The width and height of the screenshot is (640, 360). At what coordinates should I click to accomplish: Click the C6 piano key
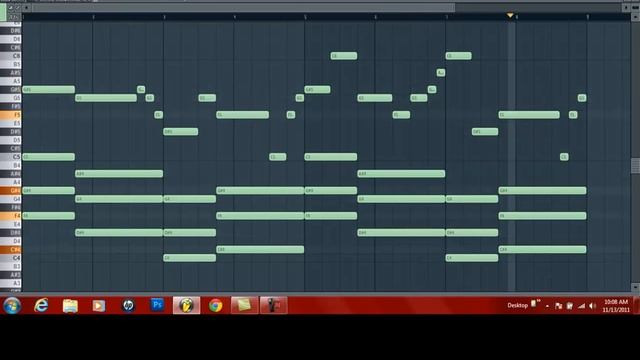pyautogui.click(x=11, y=56)
